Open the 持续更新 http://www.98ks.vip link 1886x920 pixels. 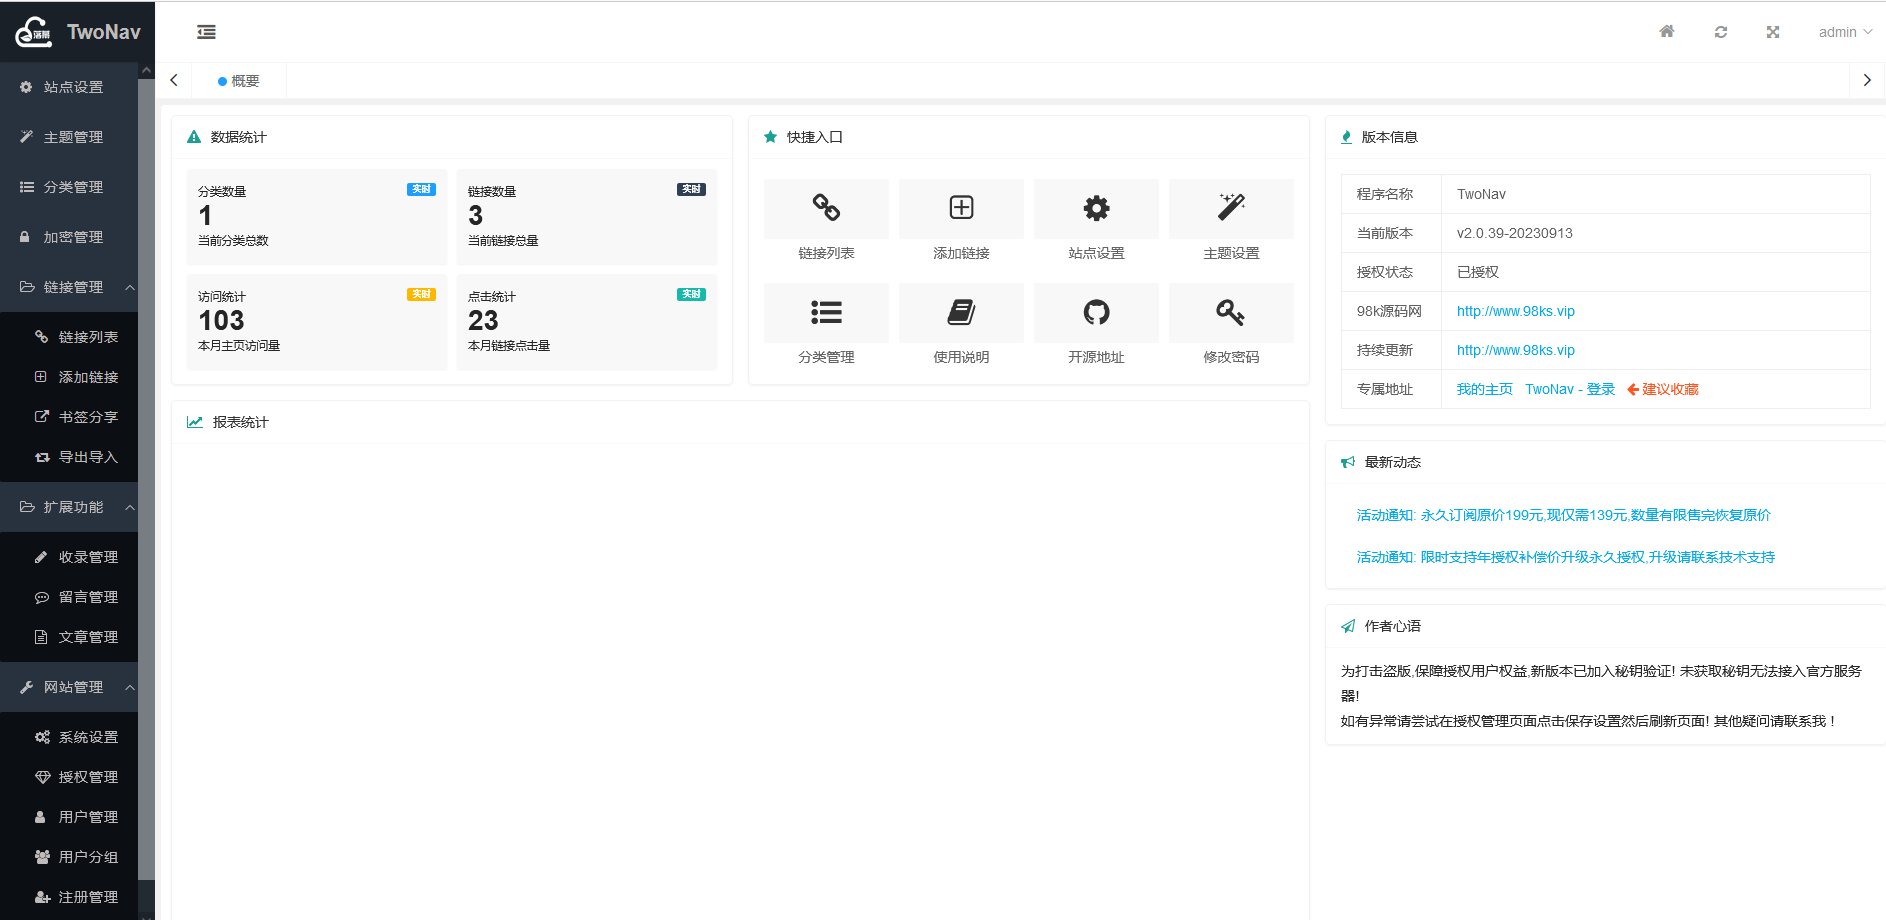[1515, 350]
